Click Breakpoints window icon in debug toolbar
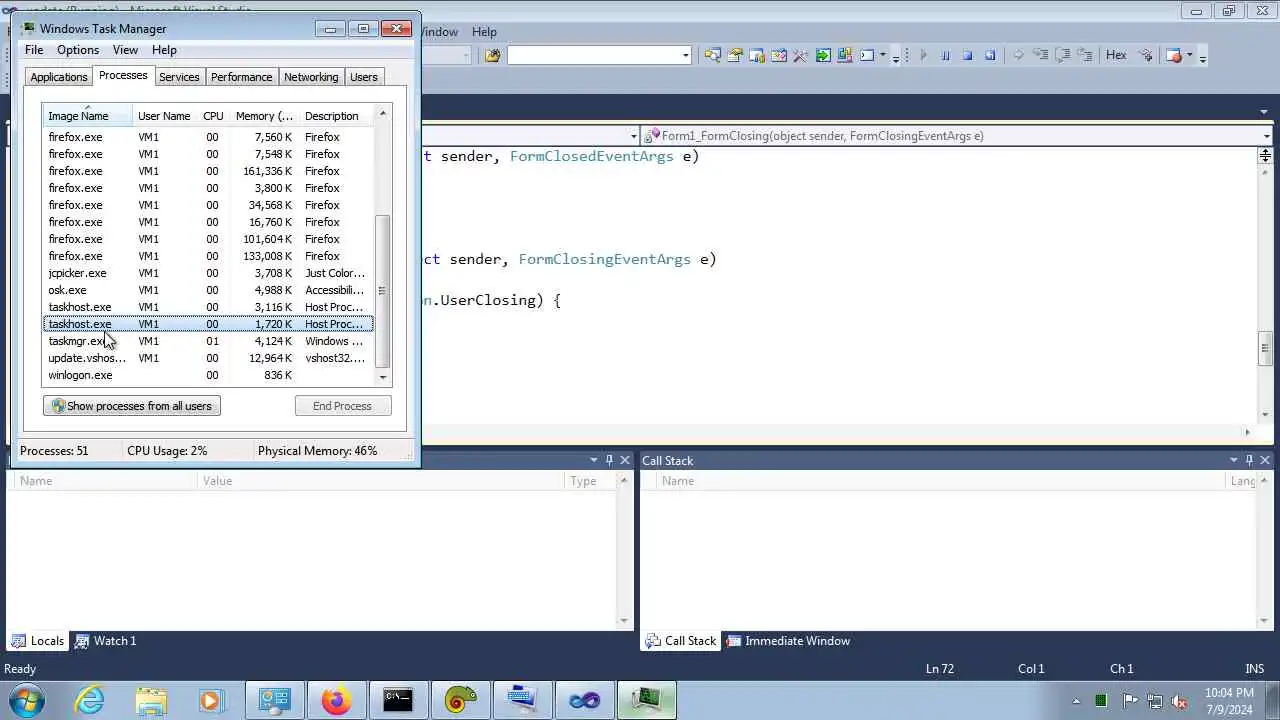This screenshot has width=1280, height=720. coord(1174,56)
